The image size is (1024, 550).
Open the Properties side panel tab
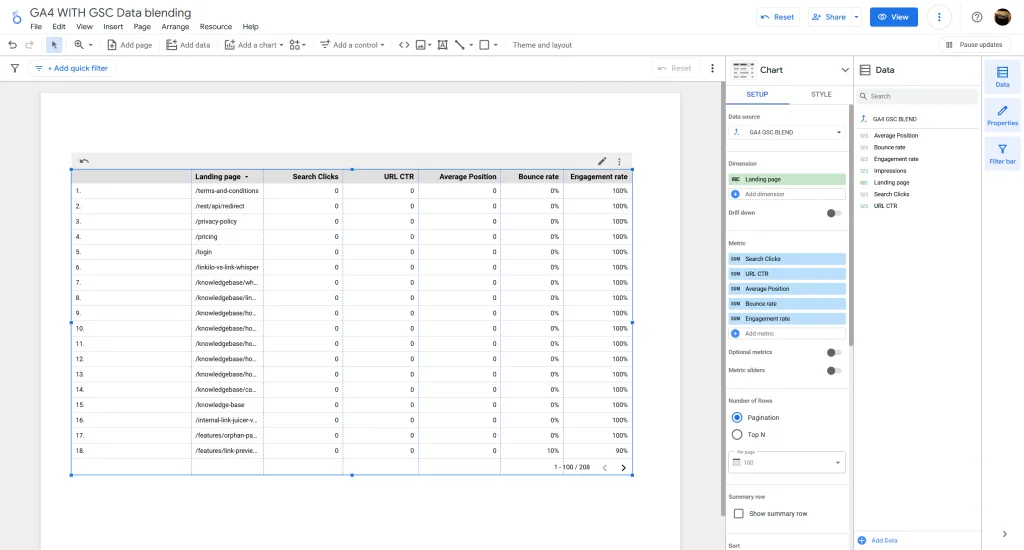coord(1002,116)
